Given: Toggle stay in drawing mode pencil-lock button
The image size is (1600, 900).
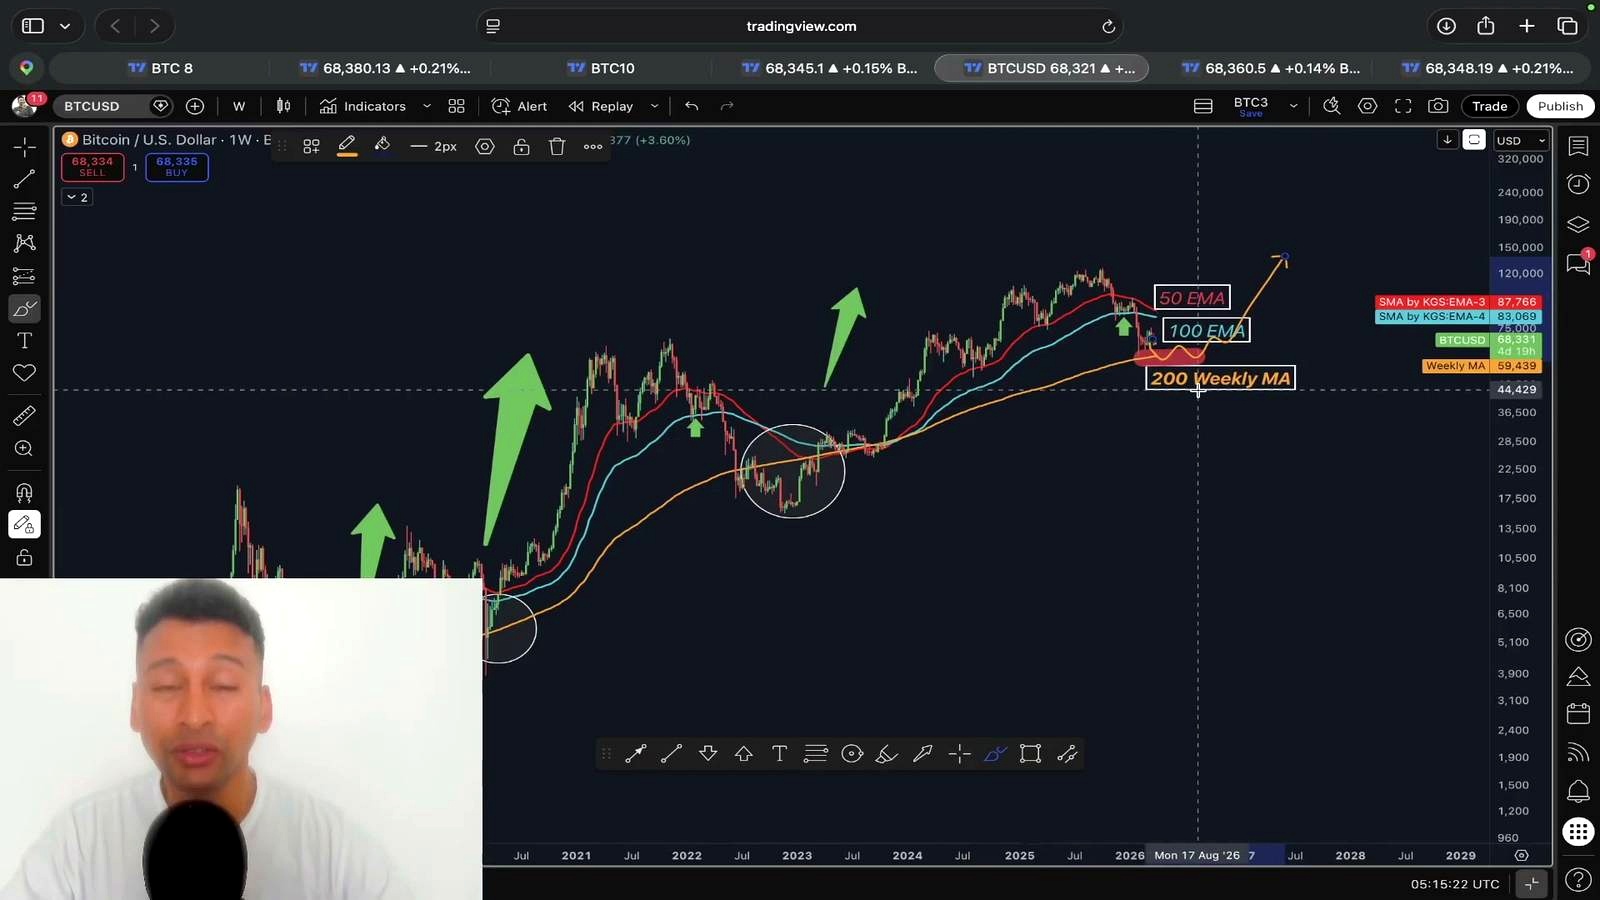Looking at the screenshot, I should (24, 524).
